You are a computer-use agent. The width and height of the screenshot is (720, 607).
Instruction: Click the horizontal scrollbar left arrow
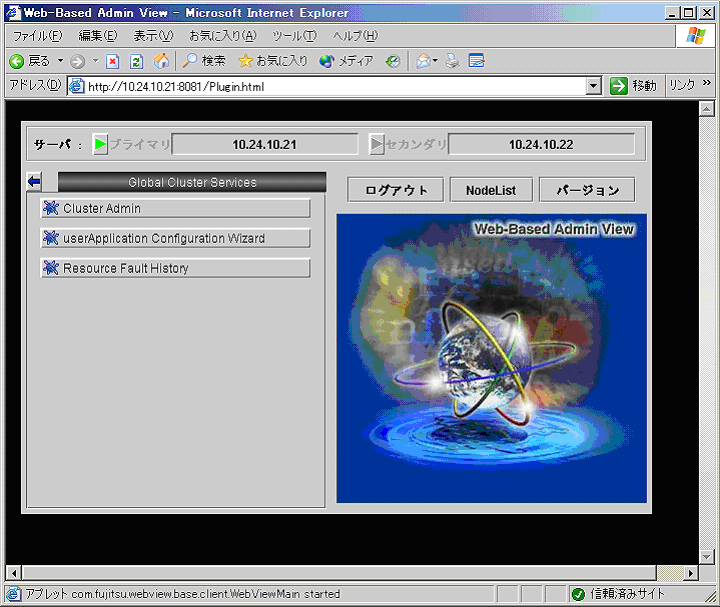(x=14, y=573)
